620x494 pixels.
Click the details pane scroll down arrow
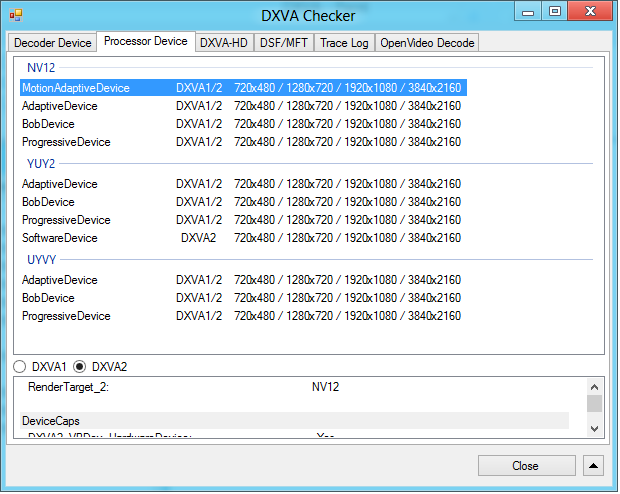pyautogui.click(x=594, y=429)
